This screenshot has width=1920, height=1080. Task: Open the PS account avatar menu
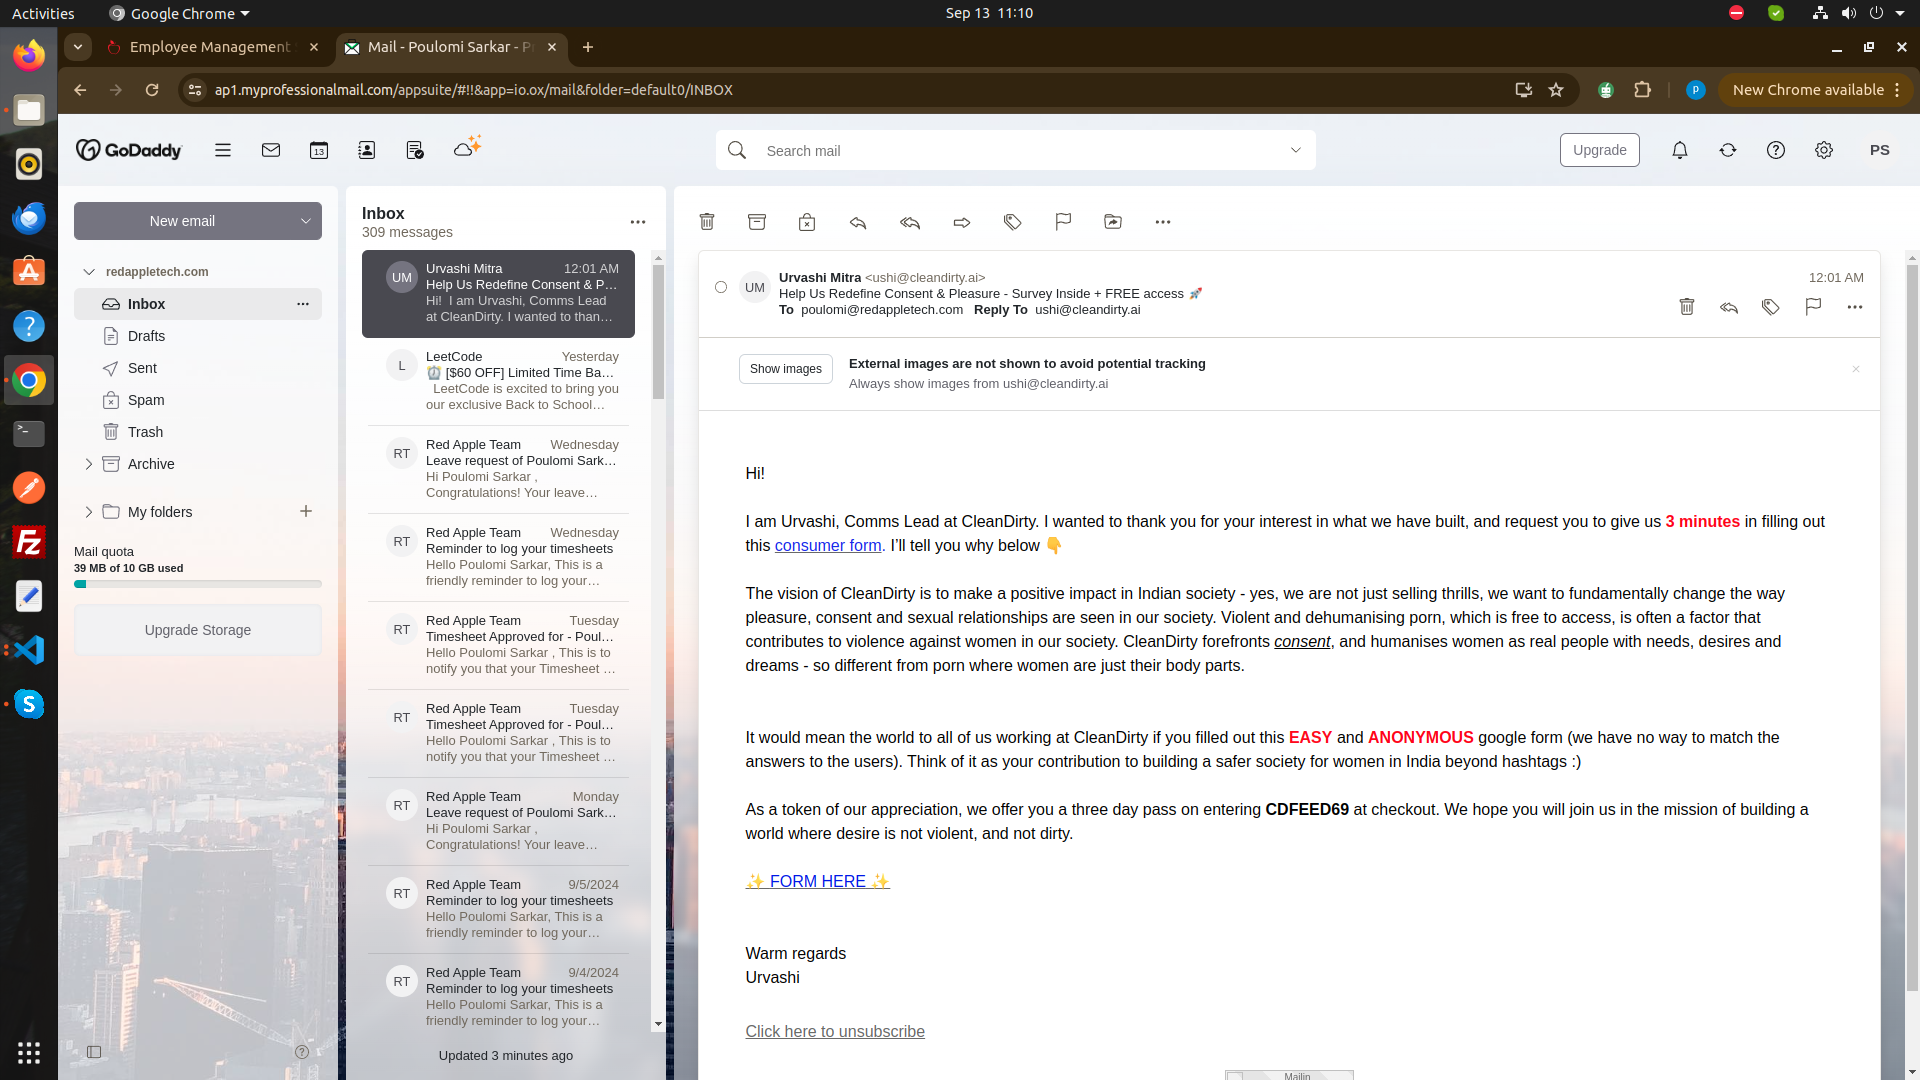pyautogui.click(x=1880, y=150)
